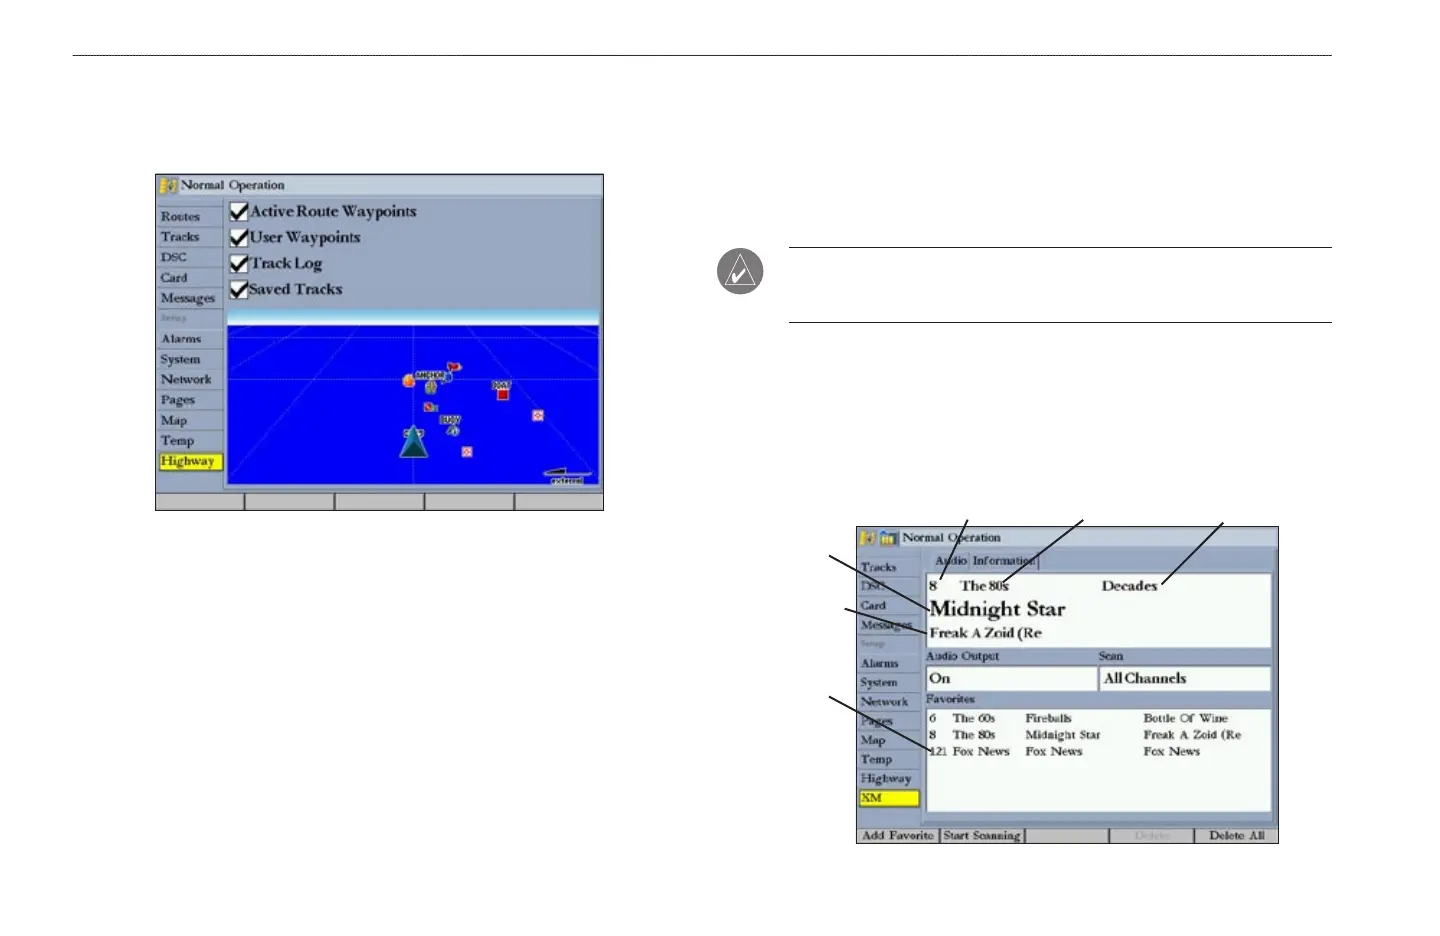Image resolution: width=1440 pixels, height=936 pixels.
Task: Click the Delete All soft key
Action: 1237,835
